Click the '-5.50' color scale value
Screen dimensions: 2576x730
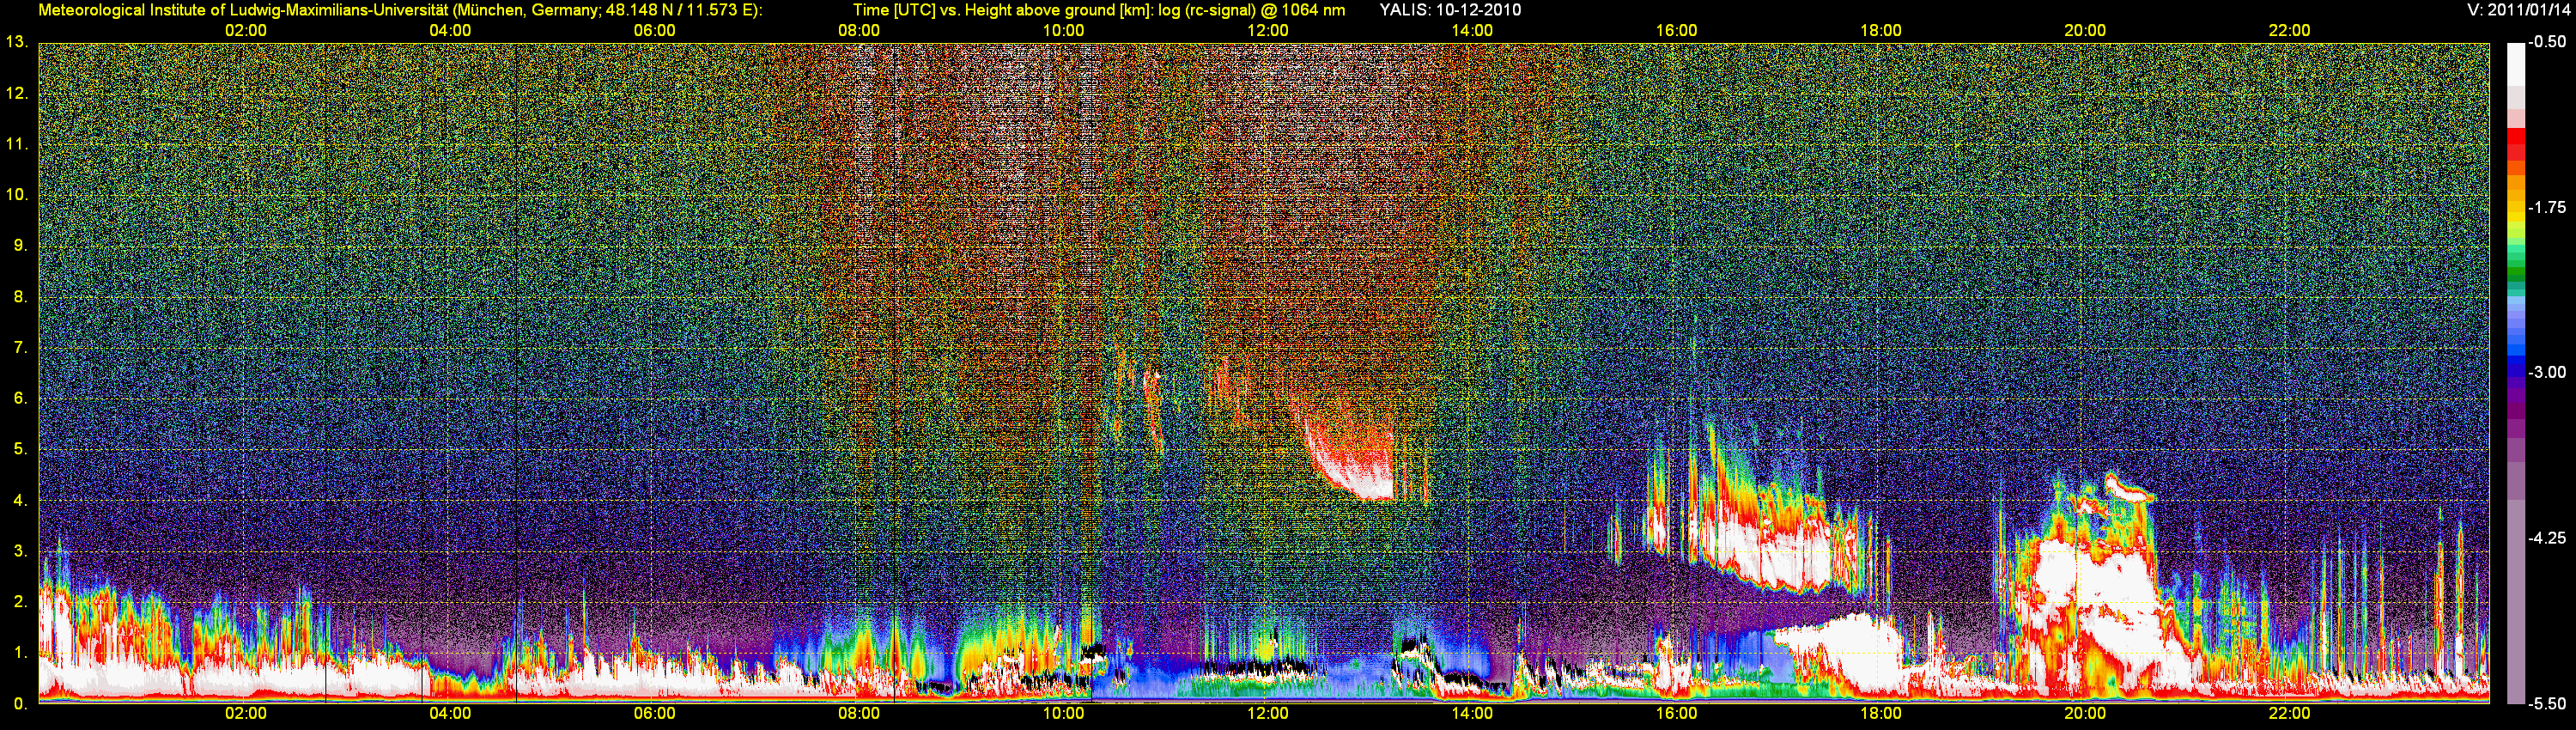tap(2546, 703)
